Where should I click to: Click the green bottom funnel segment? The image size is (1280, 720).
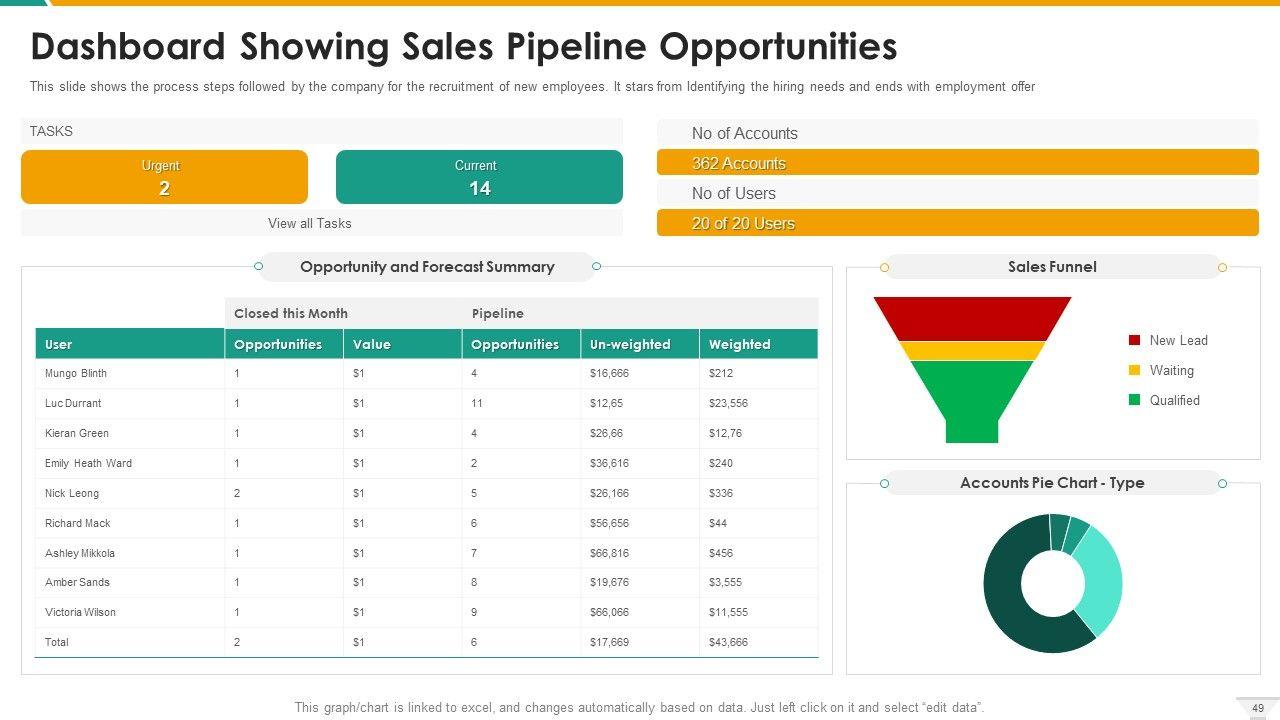(x=972, y=395)
